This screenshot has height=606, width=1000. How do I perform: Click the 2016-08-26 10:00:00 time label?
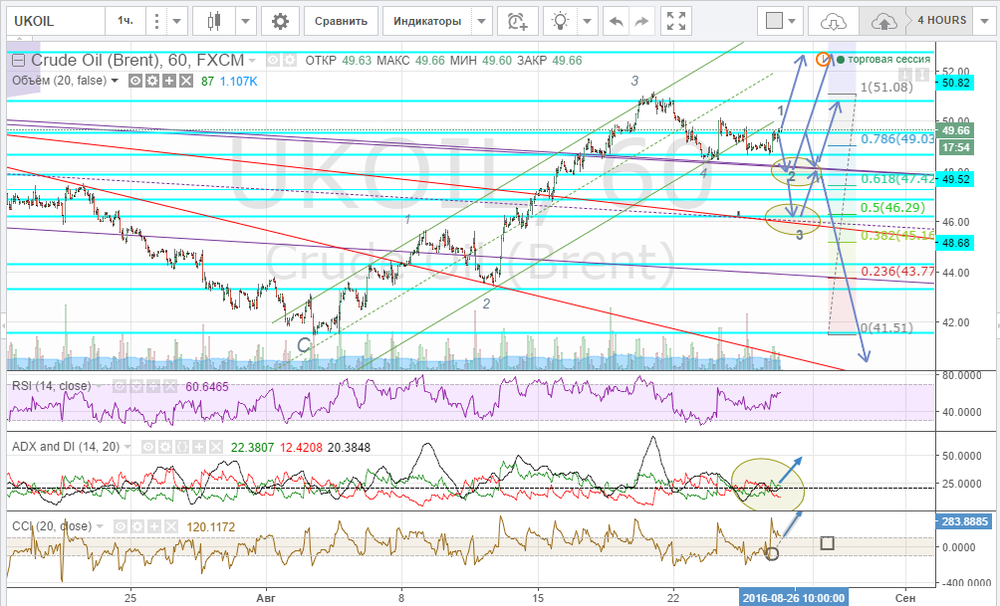pos(794,598)
